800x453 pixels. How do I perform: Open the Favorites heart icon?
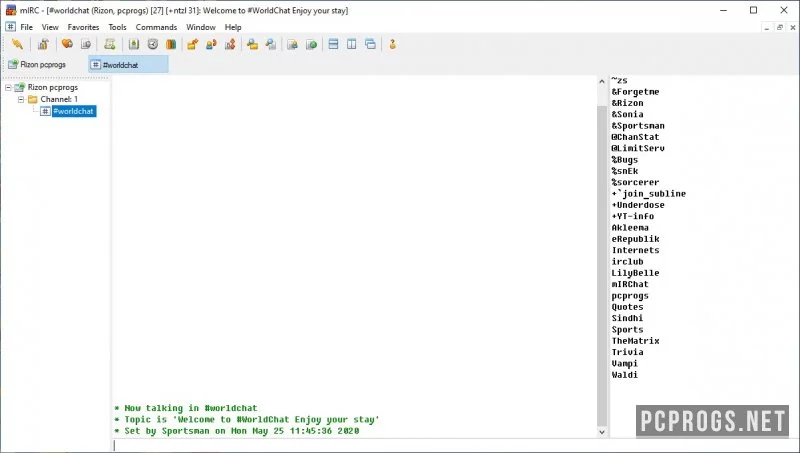tap(67, 44)
